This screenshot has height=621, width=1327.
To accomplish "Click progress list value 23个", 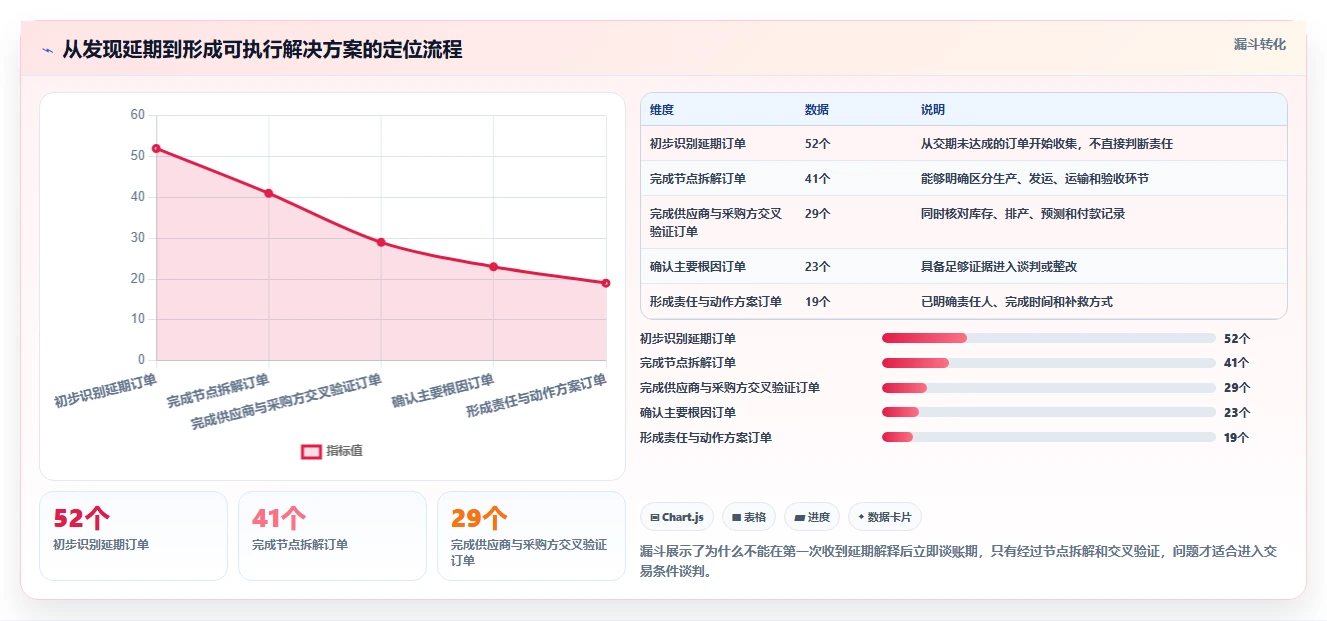I will tap(1237, 413).
